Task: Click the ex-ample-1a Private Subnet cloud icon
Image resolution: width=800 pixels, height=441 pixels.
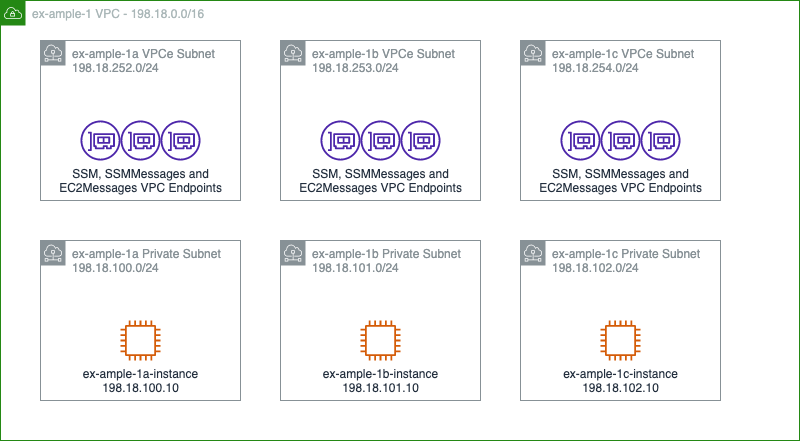Action: point(53,253)
